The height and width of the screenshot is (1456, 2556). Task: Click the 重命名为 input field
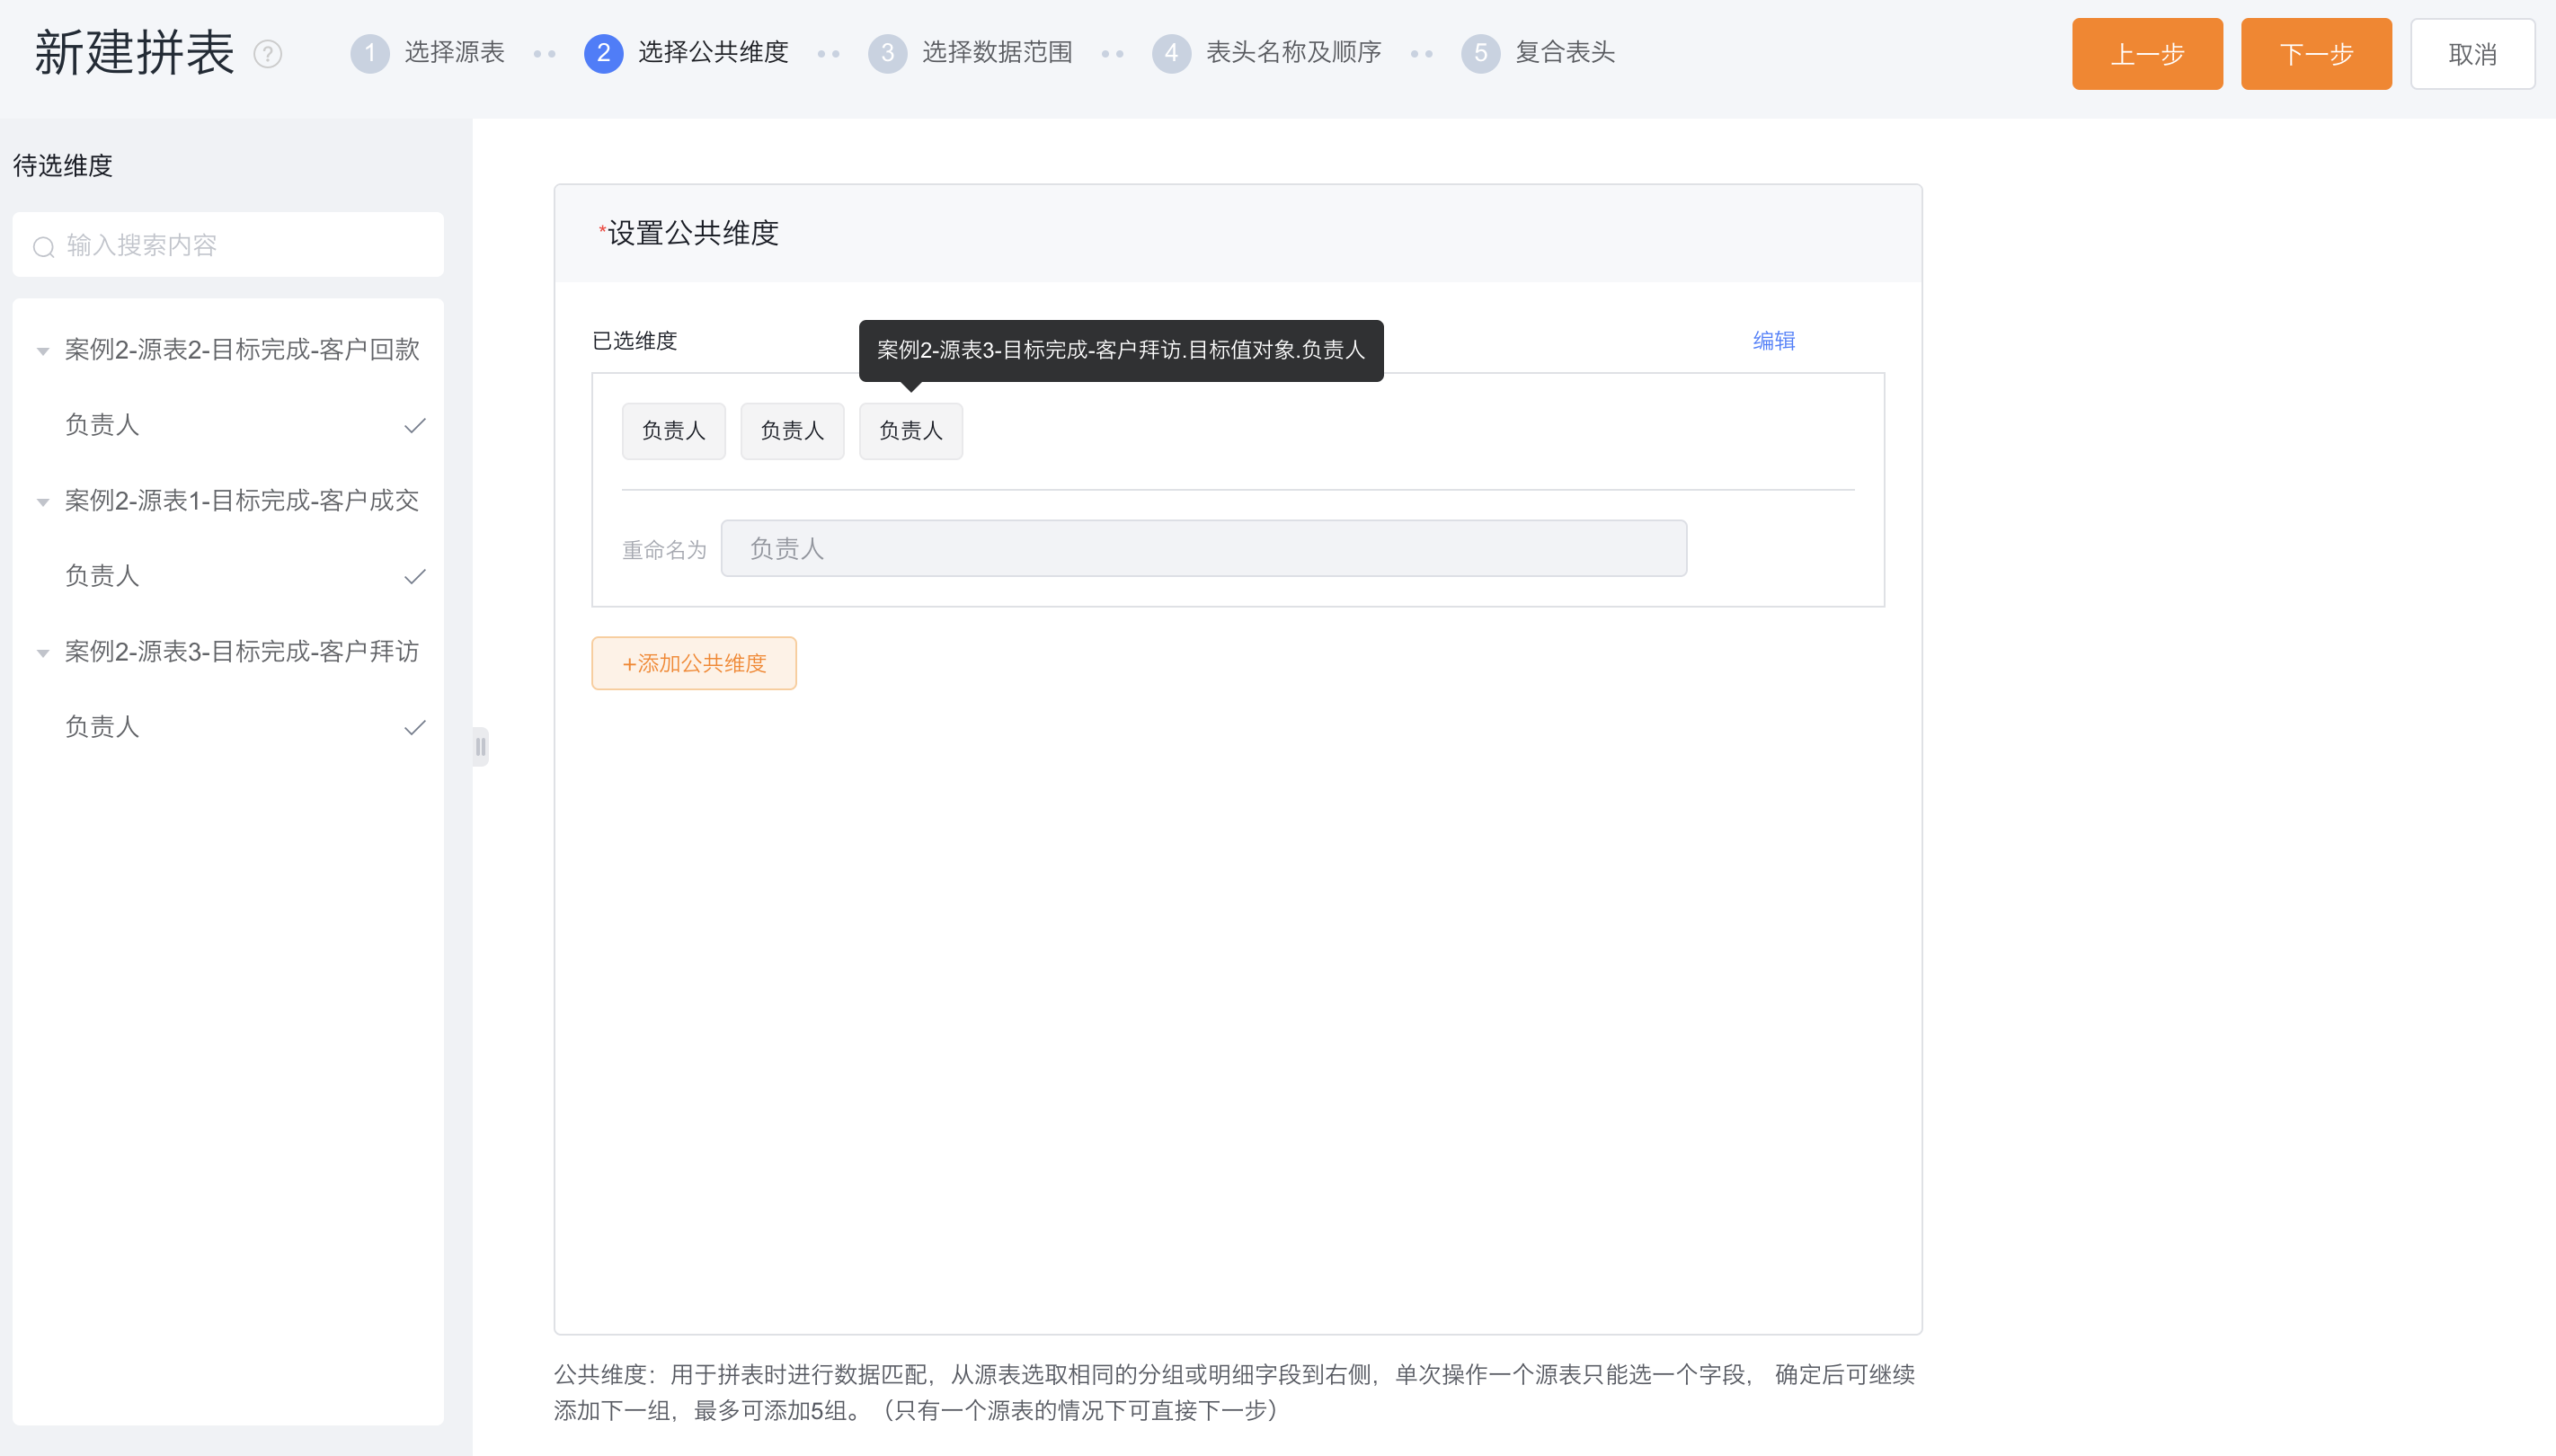coord(1203,548)
